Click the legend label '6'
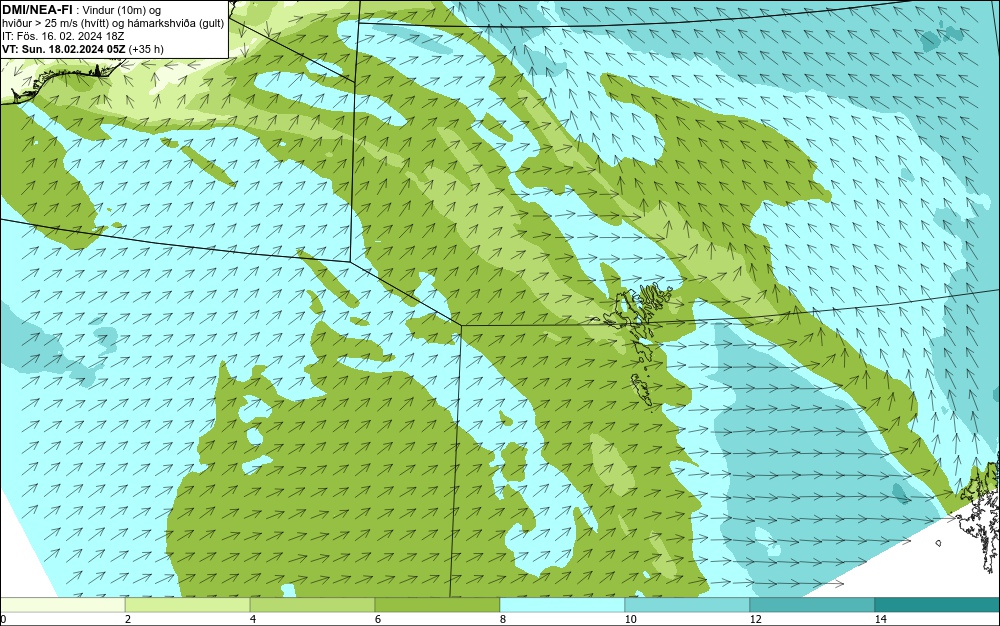1000x626 pixels. pyautogui.click(x=378, y=619)
